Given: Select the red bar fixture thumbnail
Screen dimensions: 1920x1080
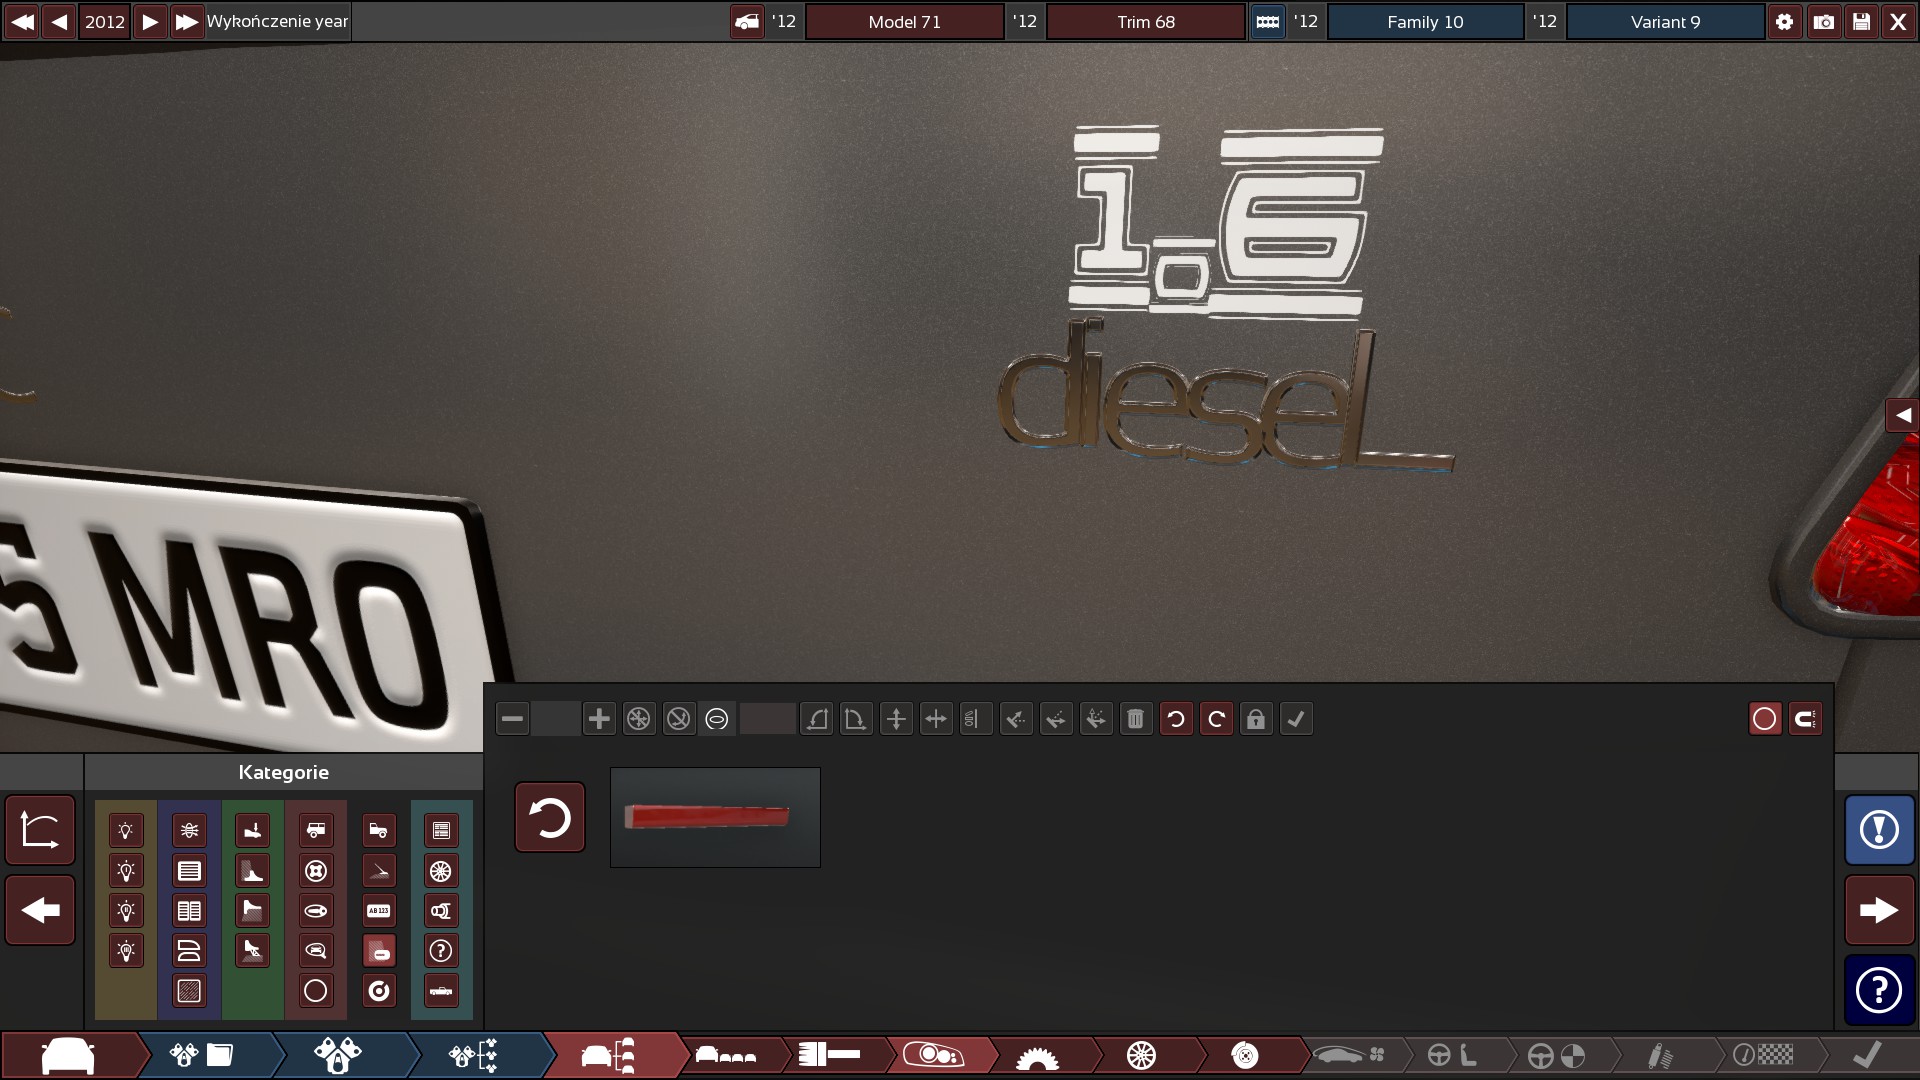Looking at the screenshot, I should (x=715, y=817).
